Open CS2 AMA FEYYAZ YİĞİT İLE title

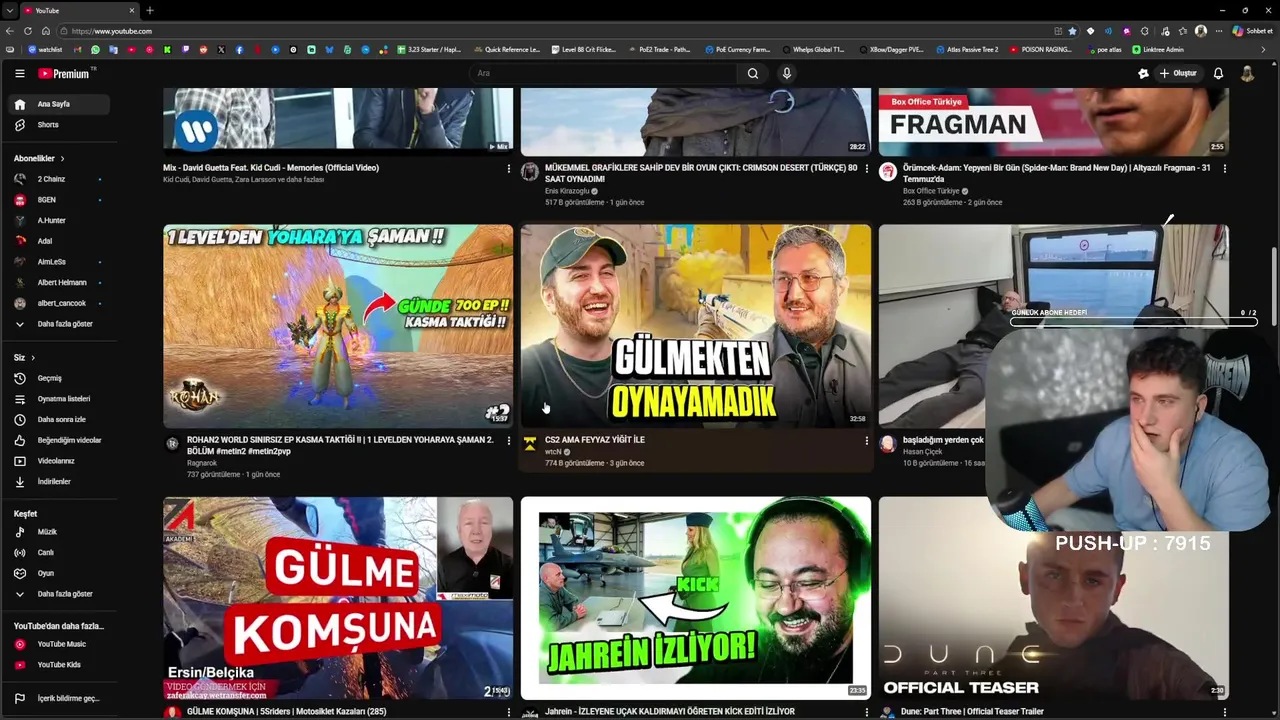pyautogui.click(x=595, y=440)
